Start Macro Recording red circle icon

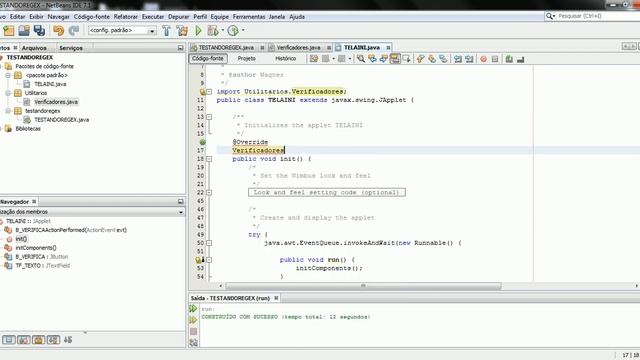click(483, 59)
